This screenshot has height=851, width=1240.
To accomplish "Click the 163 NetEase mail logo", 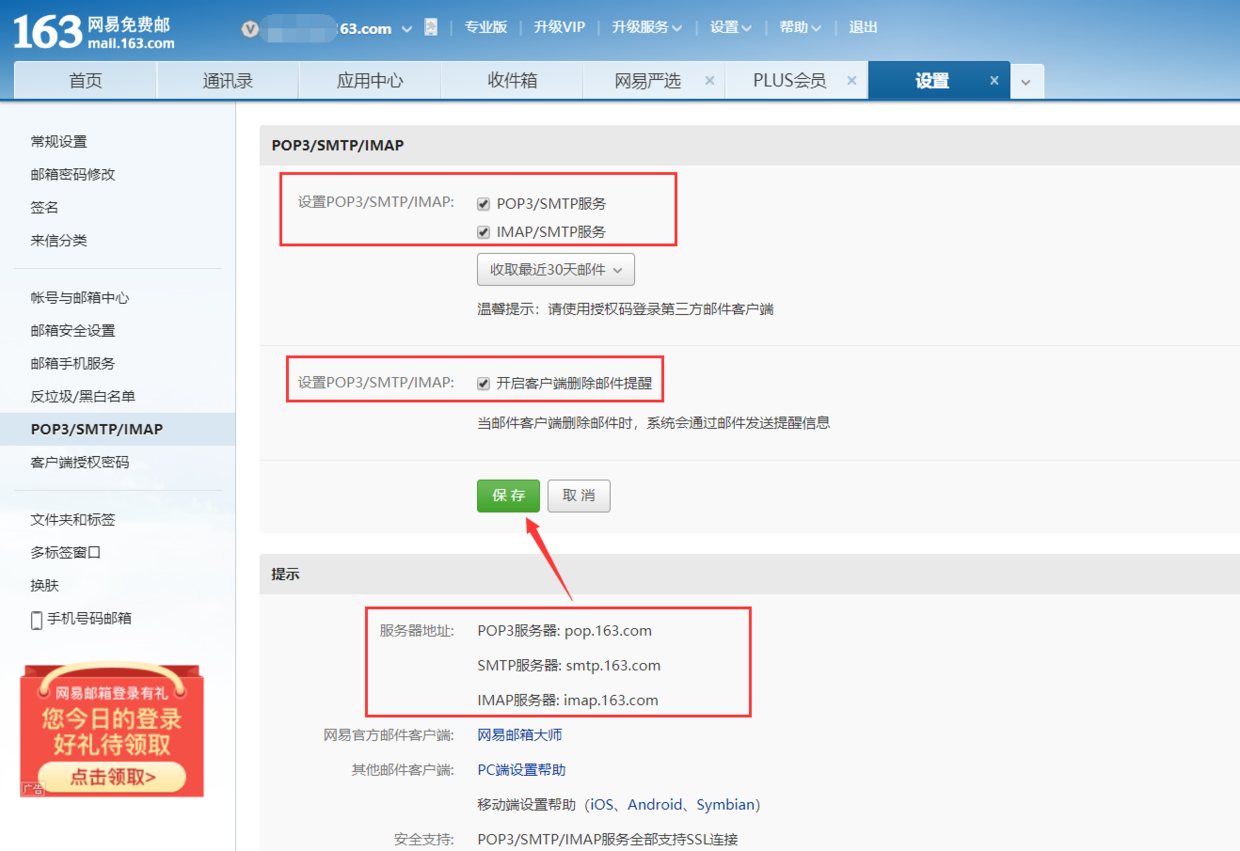I will [93, 31].
